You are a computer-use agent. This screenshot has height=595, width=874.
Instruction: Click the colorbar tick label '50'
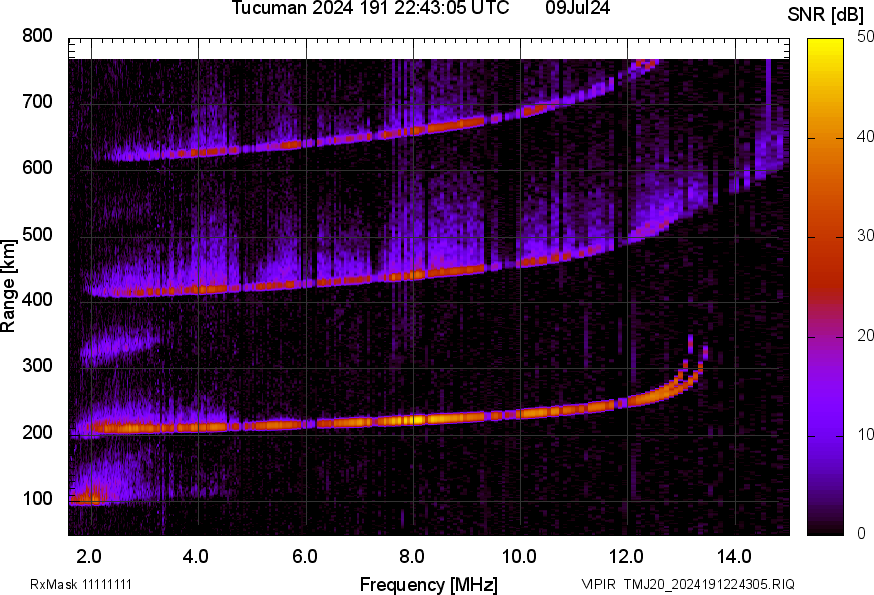pos(865,37)
